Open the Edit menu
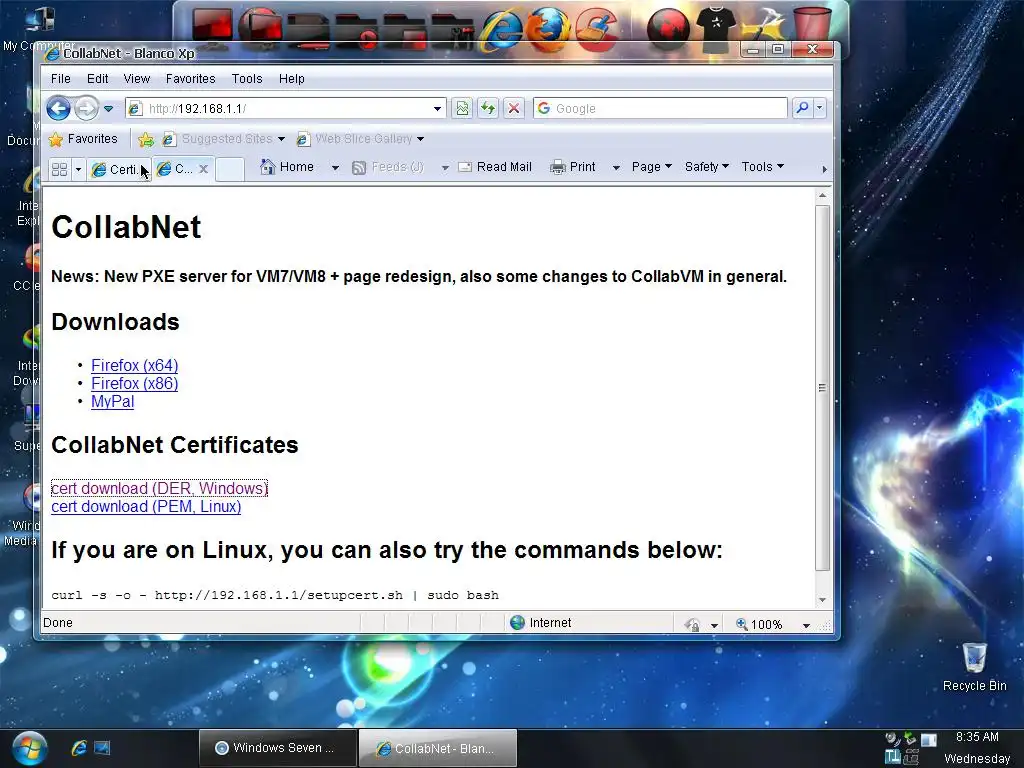Screen dimensions: 1024x768 [97, 79]
